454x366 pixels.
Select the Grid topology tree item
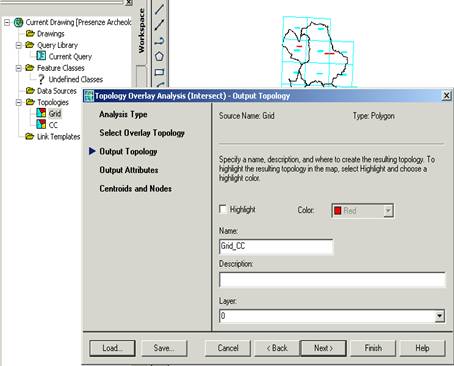coord(55,114)
